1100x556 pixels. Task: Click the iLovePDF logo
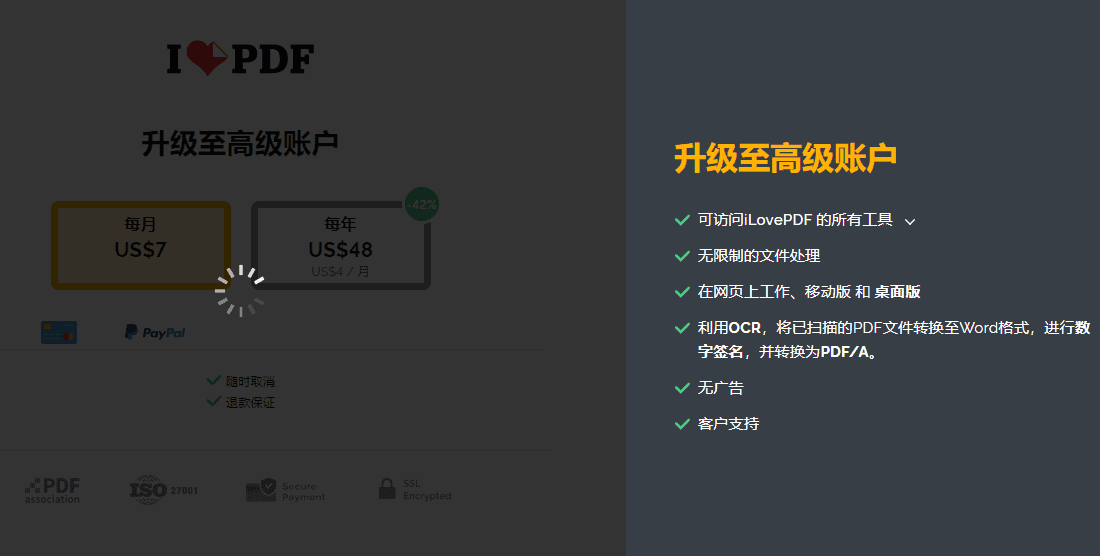pyautogui.click(x=240, y=58)
